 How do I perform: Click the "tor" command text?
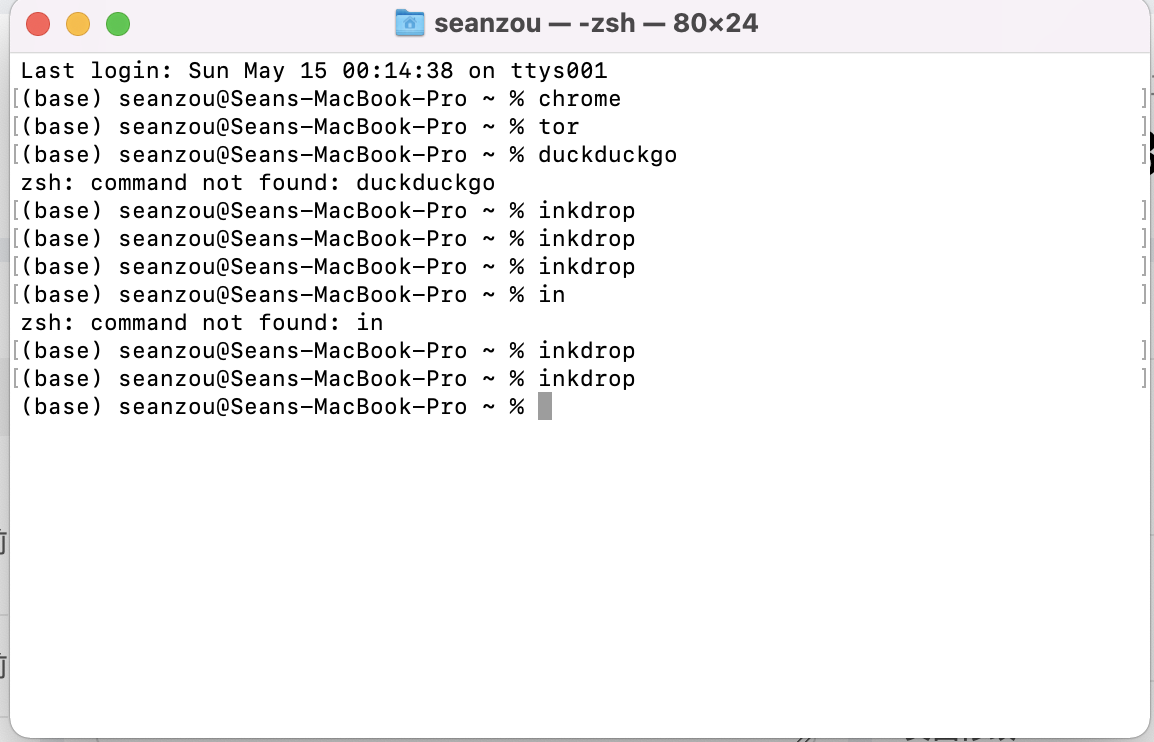point(559,127)
